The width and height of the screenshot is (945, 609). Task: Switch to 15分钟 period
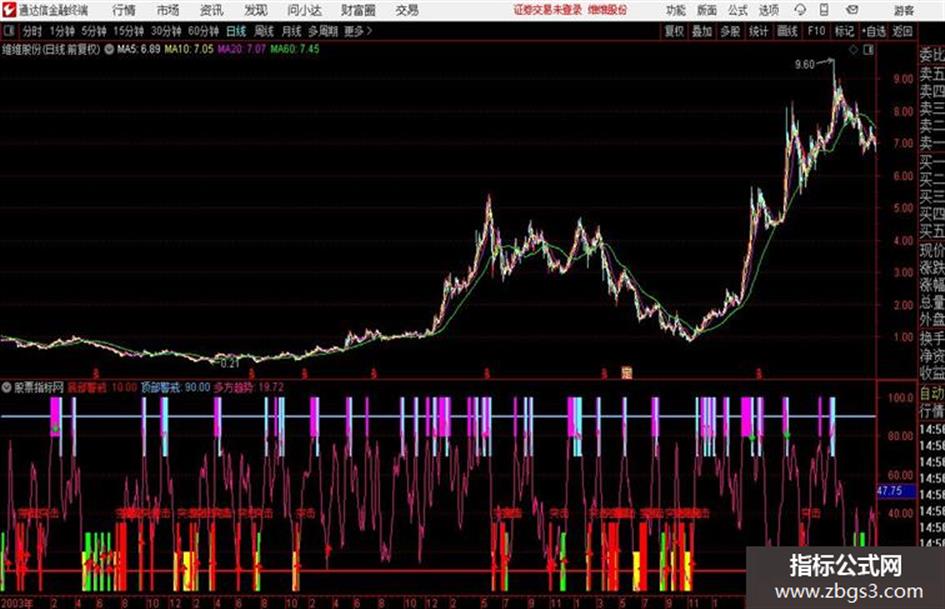click(128, 31)
